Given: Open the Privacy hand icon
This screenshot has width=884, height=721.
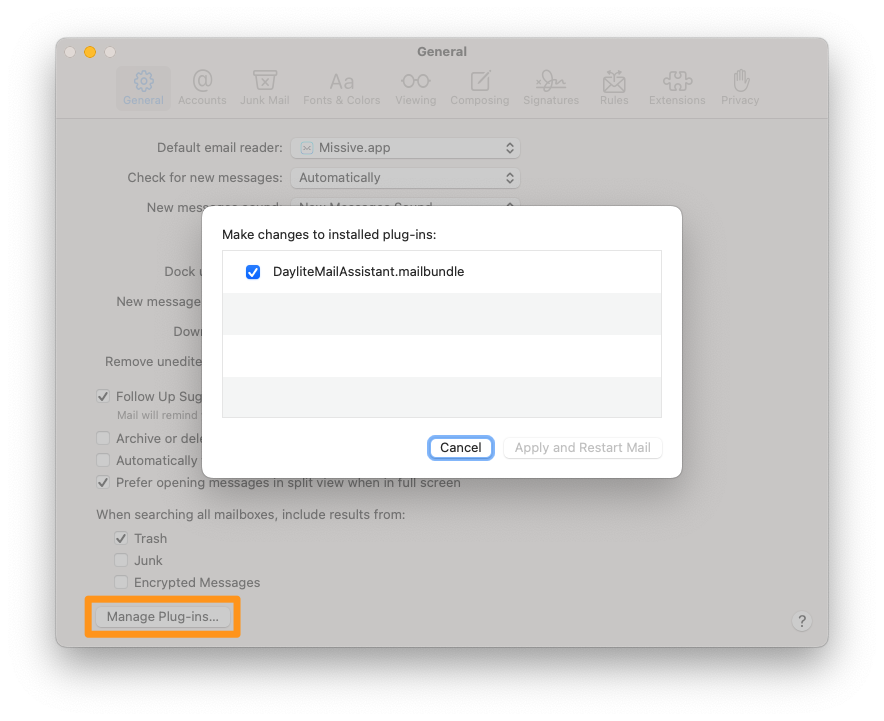Looking at the screenshot, I should [741, 81].
